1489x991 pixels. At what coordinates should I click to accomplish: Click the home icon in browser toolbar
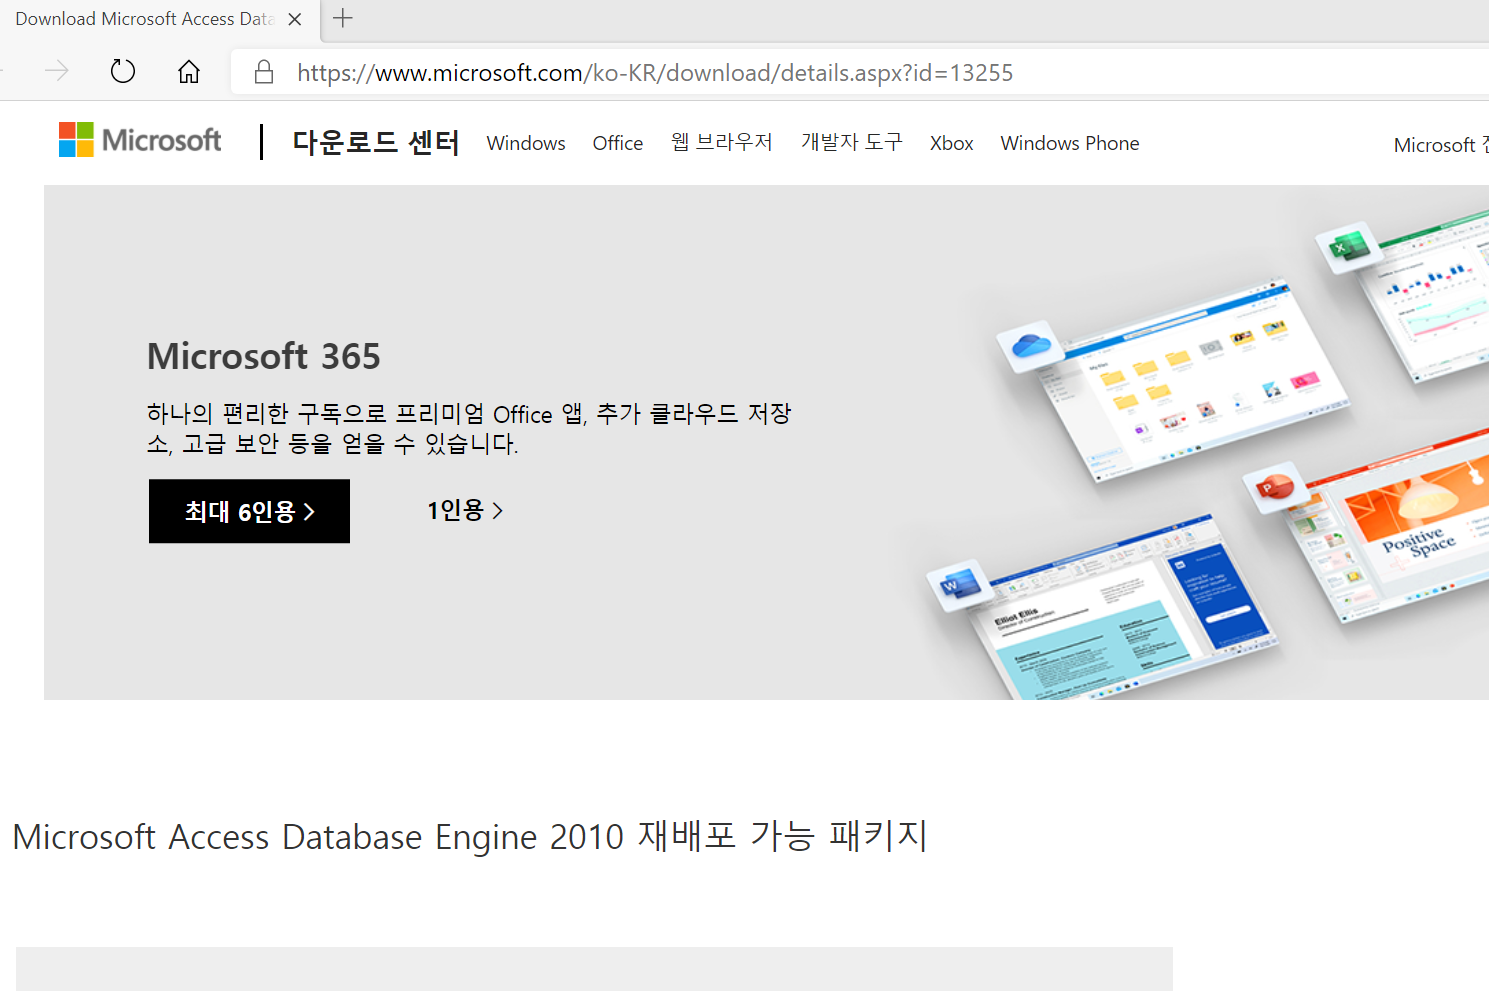pos(189,72)
